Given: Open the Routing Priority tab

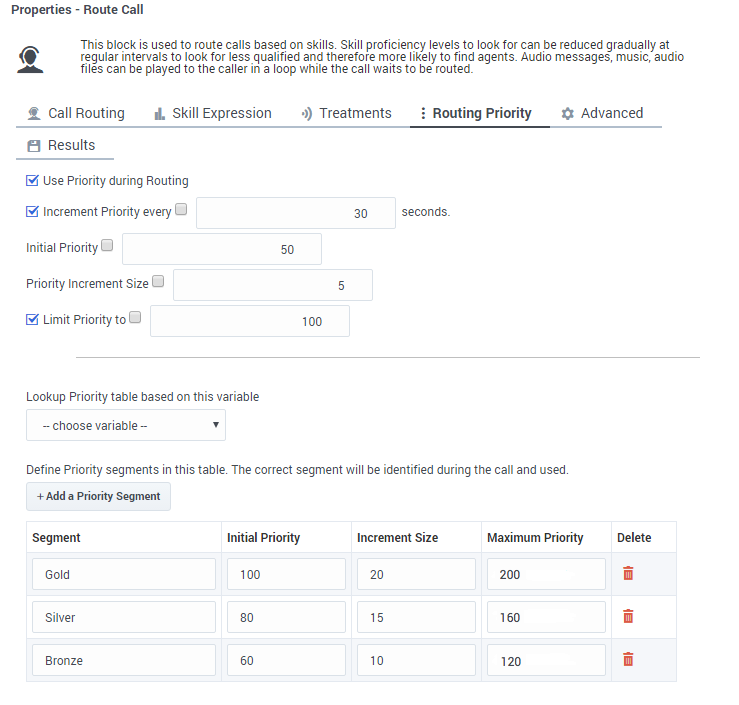Looking at the screenshot, I should 480,113.
